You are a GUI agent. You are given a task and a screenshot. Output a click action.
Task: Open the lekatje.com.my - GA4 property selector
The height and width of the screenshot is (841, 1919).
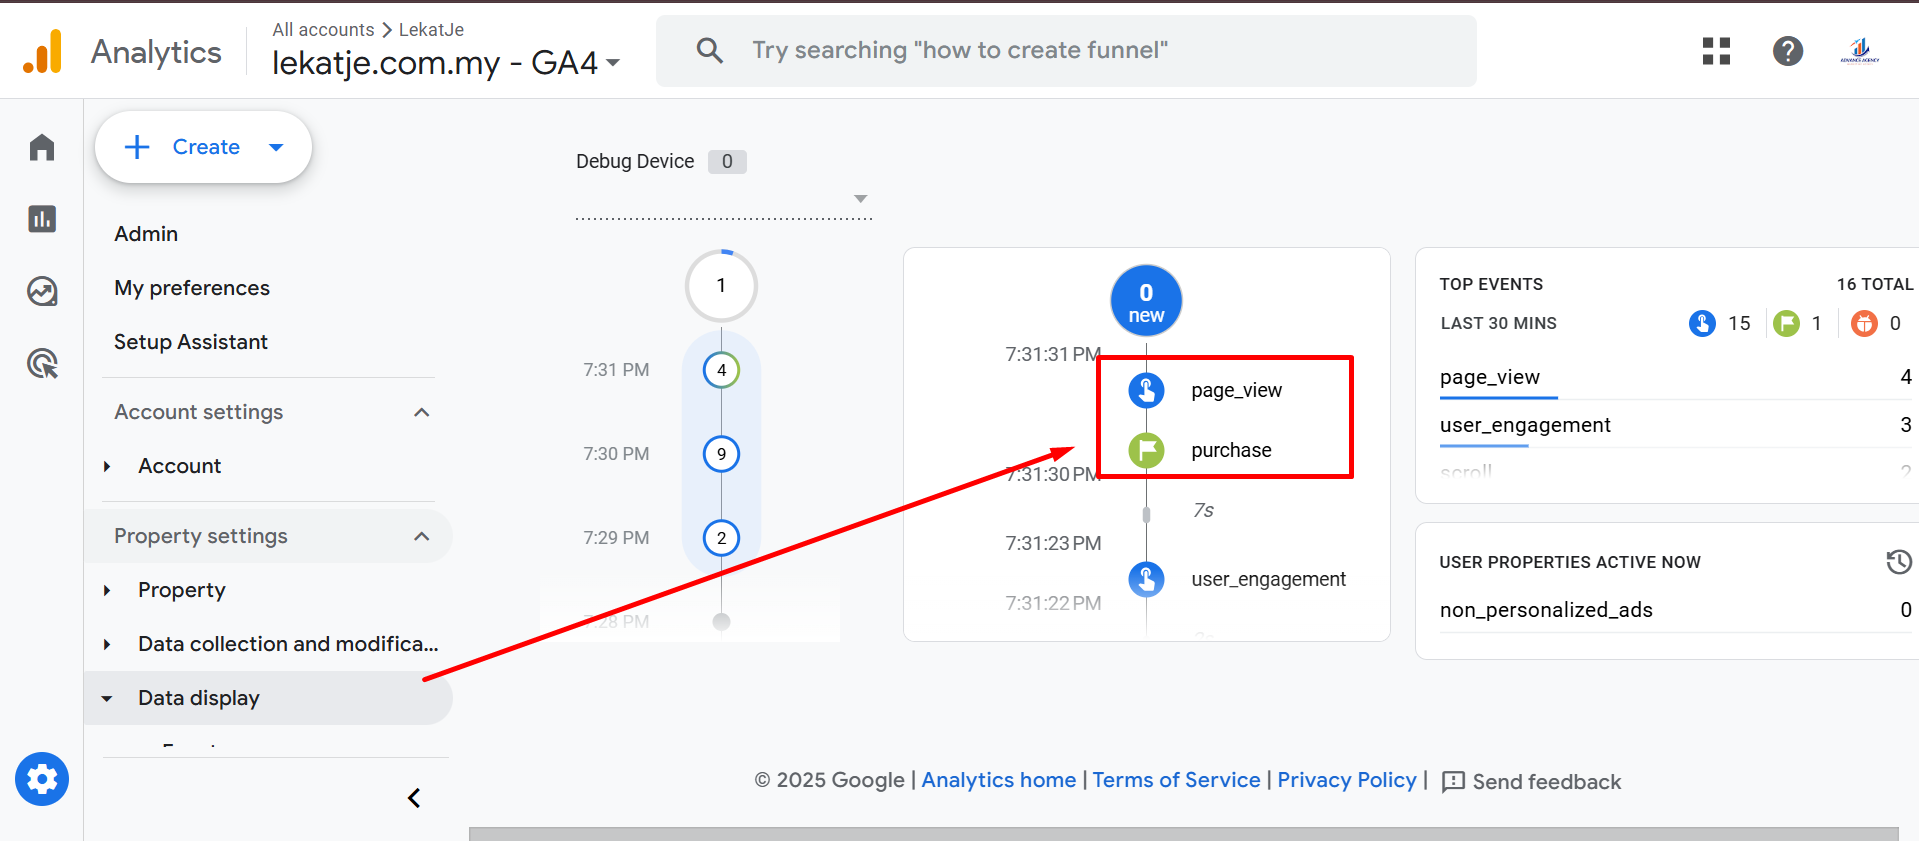pyautogui.click(x=446, y=63)
